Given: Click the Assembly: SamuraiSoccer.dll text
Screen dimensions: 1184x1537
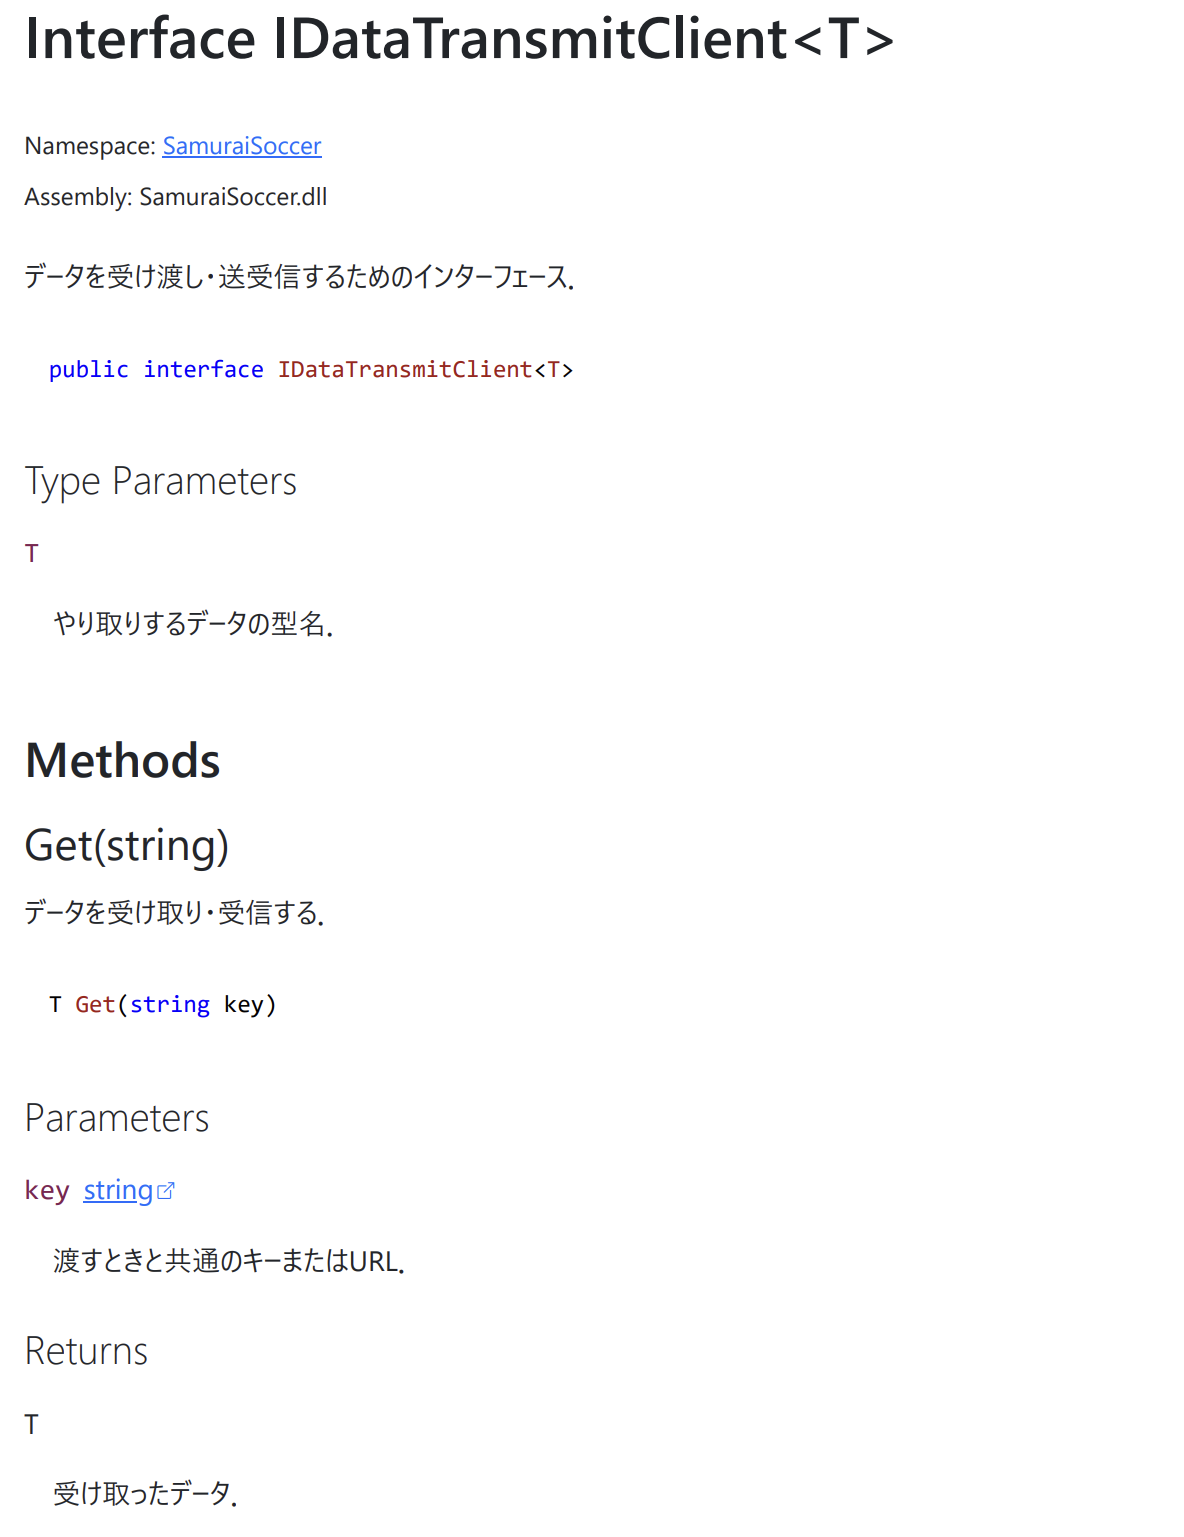Looking at the screenshot, I should pyautogui.click(x=175, y=197).
